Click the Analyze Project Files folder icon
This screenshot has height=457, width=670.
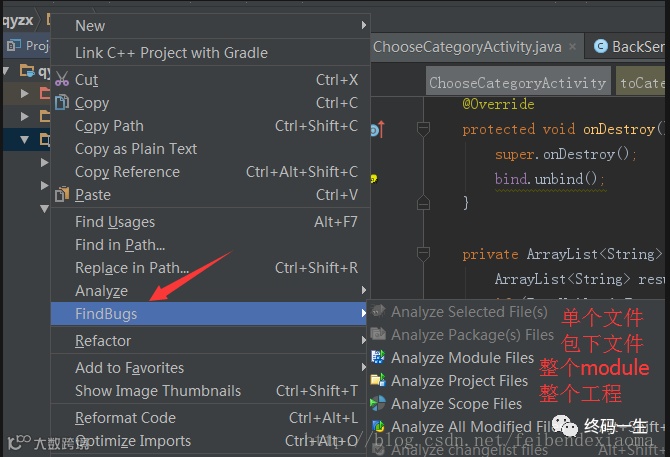pyautogui.click(x=378, y=380)
